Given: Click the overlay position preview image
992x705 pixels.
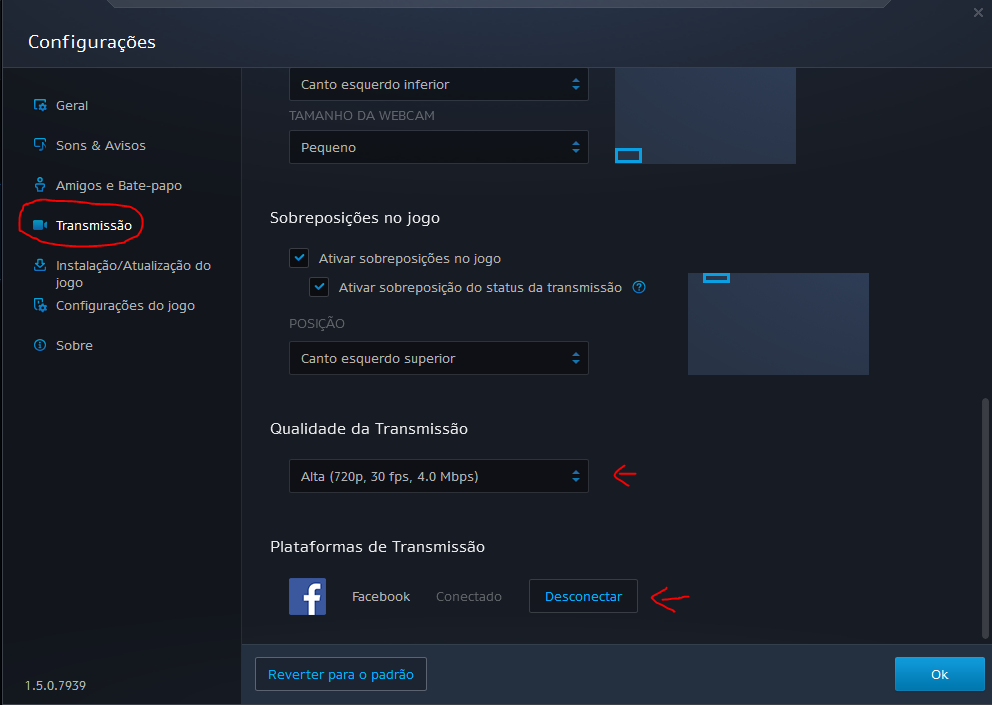Looking at the screenshot, I should pos(778,323).
